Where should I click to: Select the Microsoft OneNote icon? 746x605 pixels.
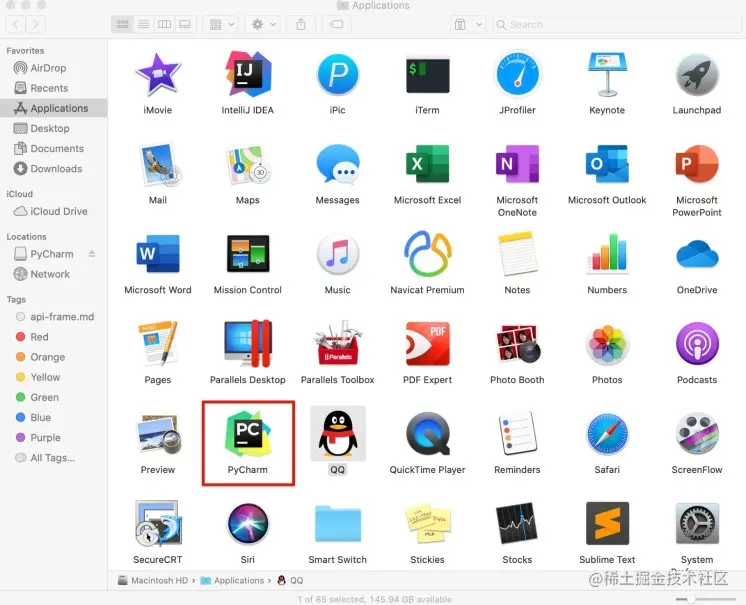[x=517, y=164]
